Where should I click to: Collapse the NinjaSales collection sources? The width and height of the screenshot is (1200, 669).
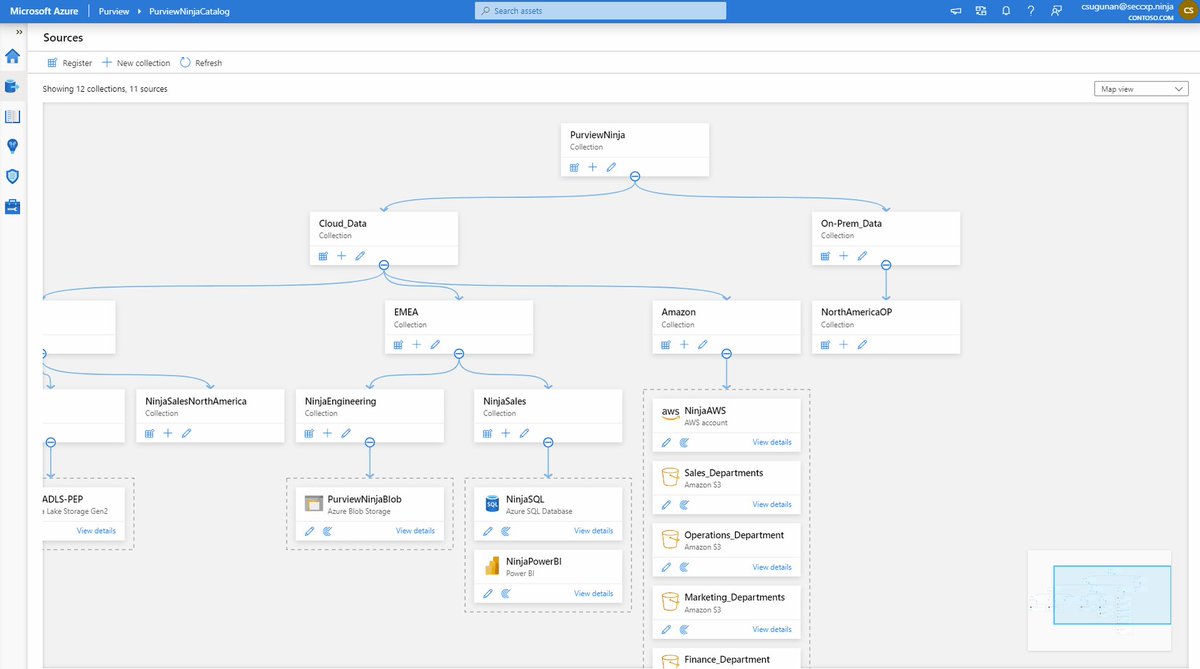click(x=547, y=442)
